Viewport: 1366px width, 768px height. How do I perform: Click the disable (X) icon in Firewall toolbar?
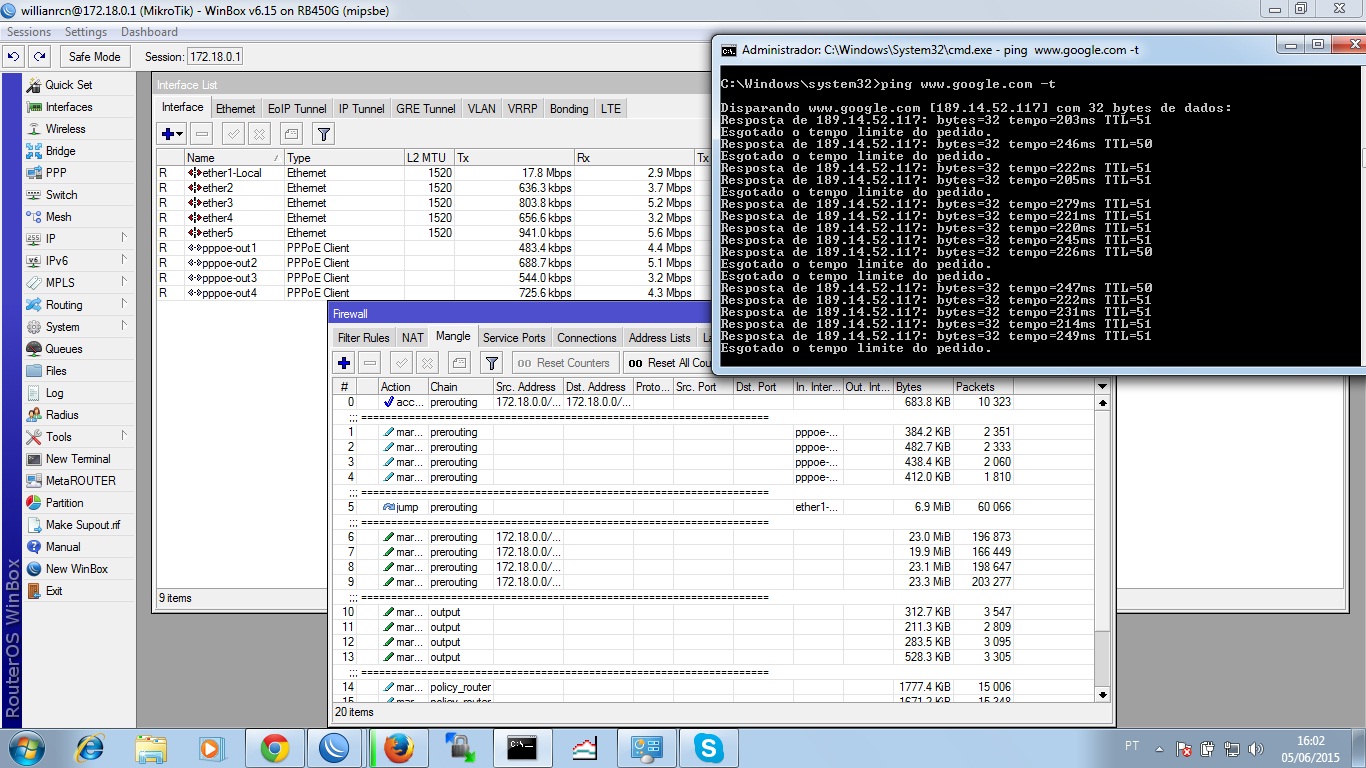click(427, 363)
